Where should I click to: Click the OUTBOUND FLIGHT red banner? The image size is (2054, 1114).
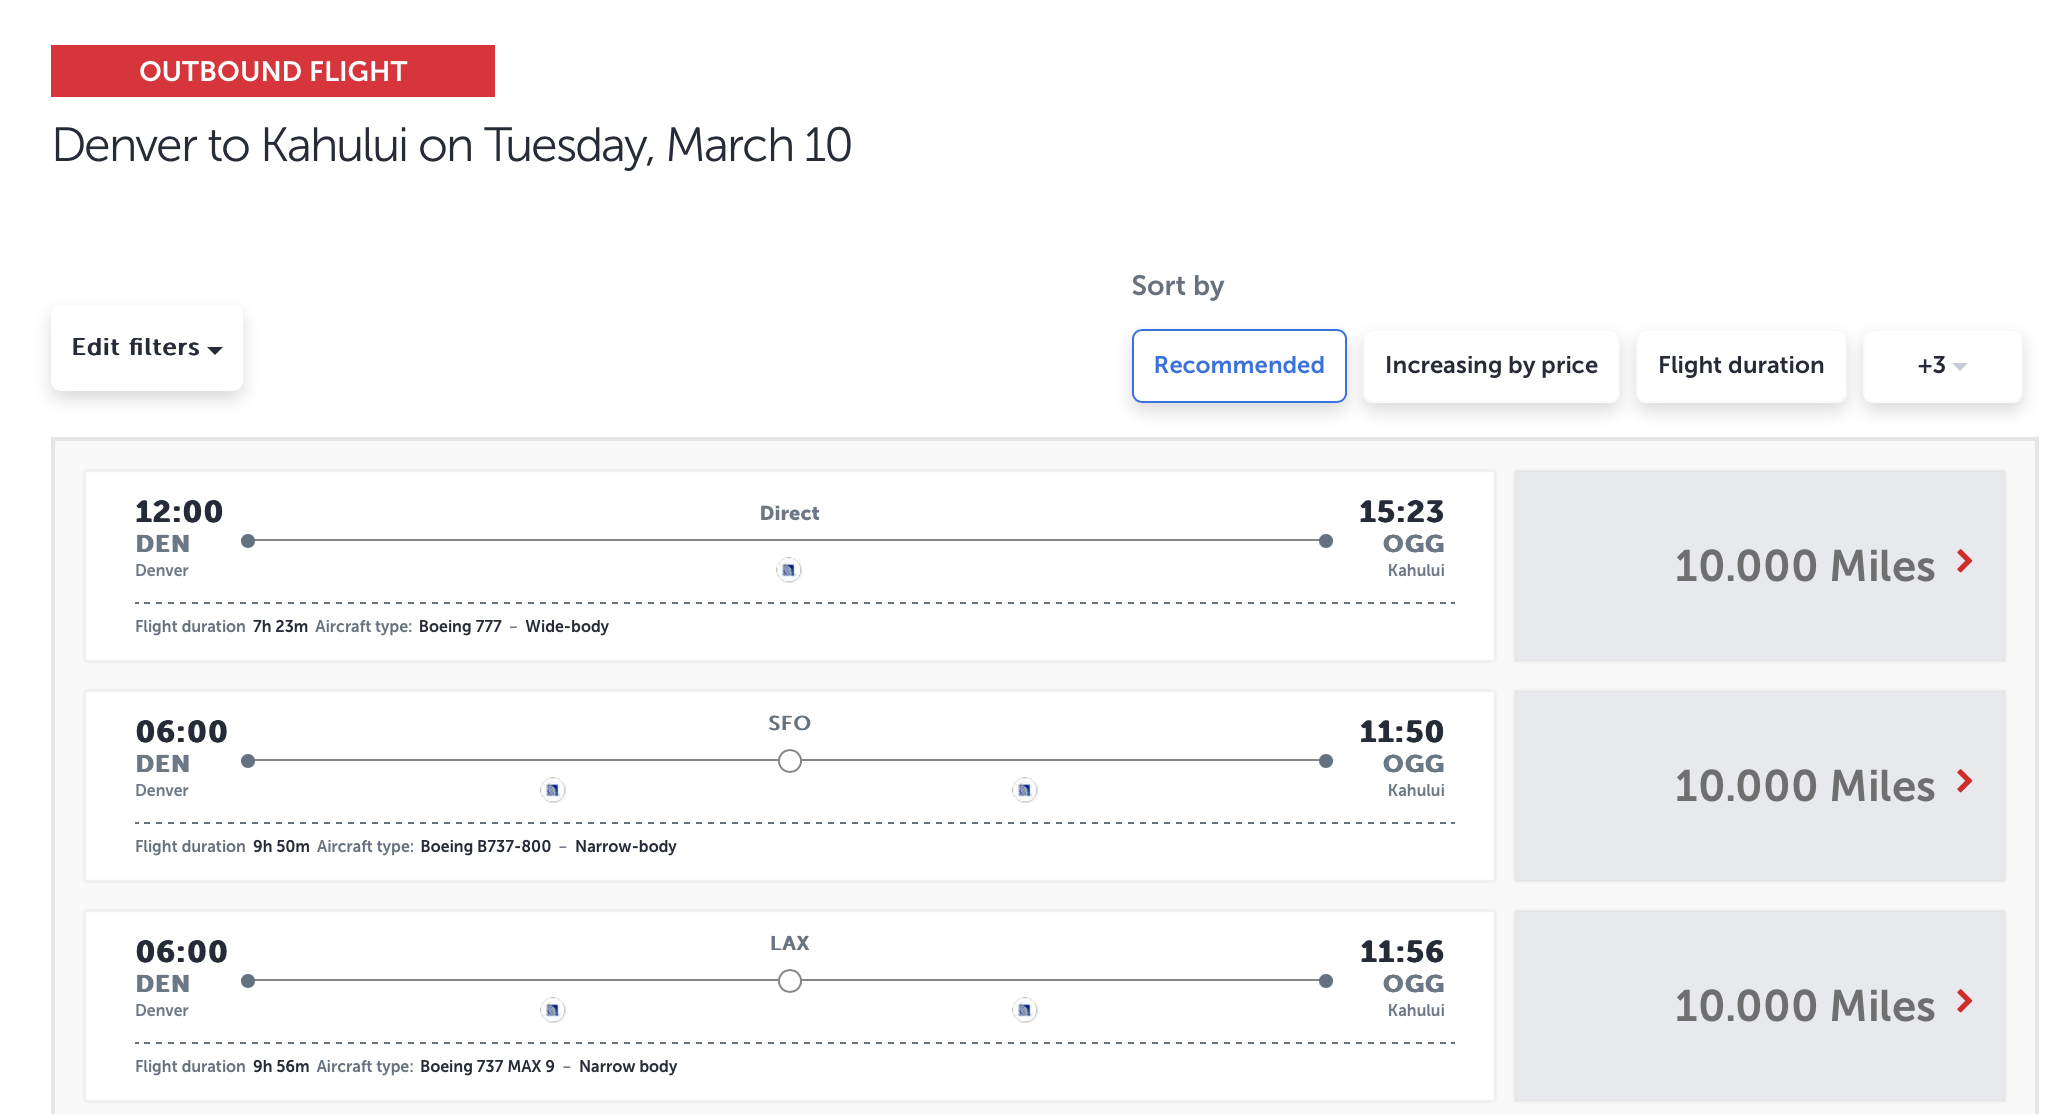tap(273, 71)
